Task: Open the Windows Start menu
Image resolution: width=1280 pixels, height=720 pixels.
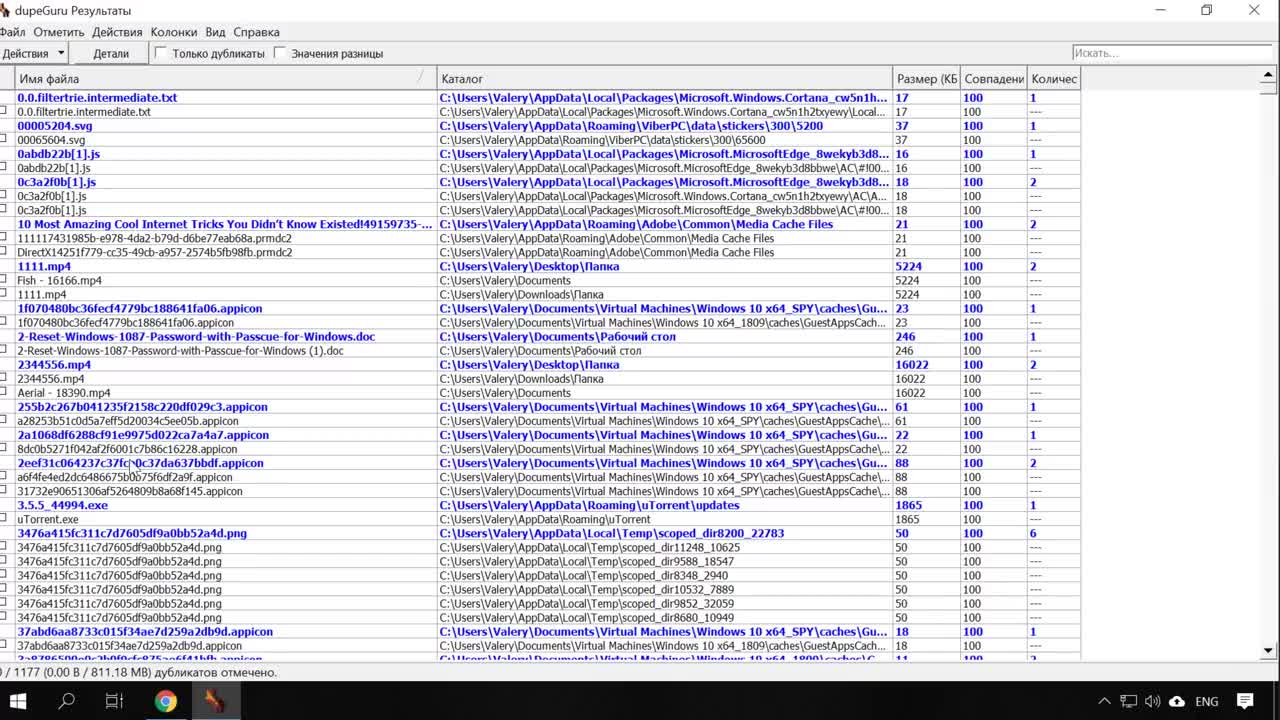Action: tap(18, 701)
